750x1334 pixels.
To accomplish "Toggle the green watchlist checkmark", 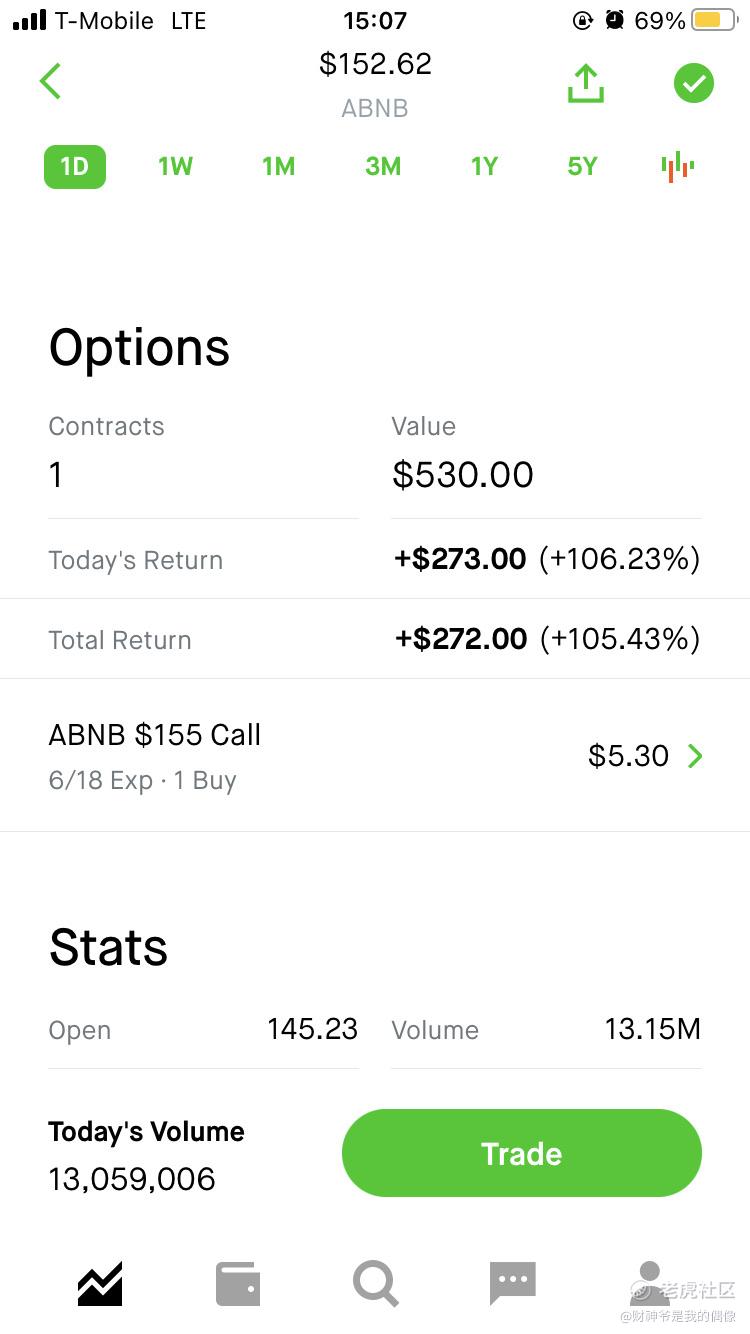I will point(693,83).
